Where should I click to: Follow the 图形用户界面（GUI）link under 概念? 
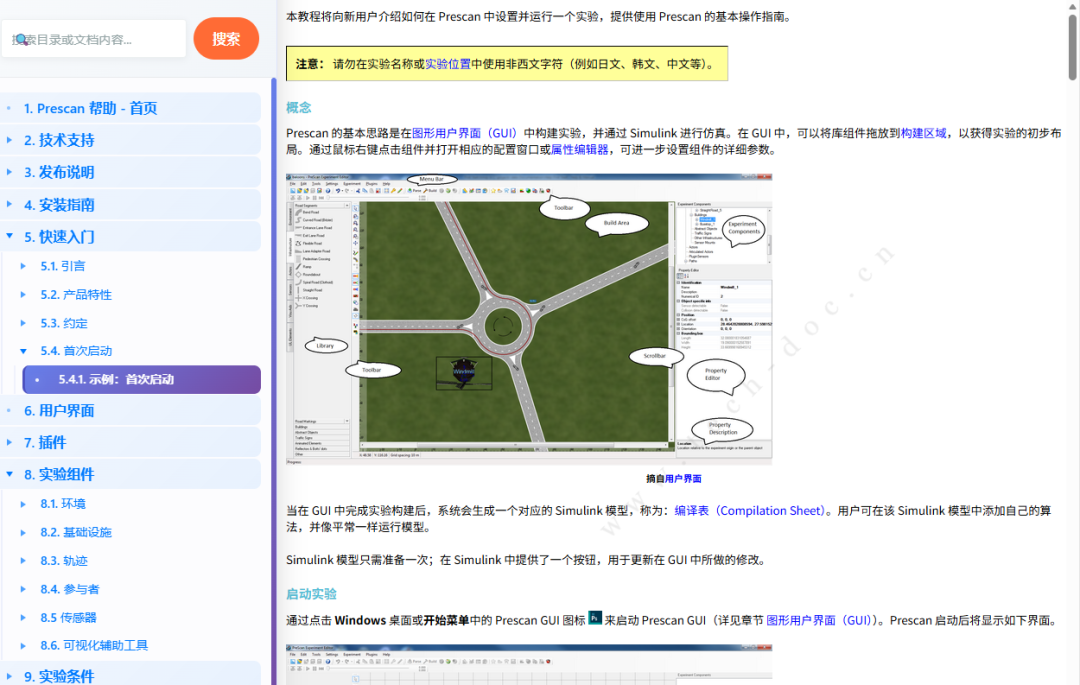click(x=464, y=133)
